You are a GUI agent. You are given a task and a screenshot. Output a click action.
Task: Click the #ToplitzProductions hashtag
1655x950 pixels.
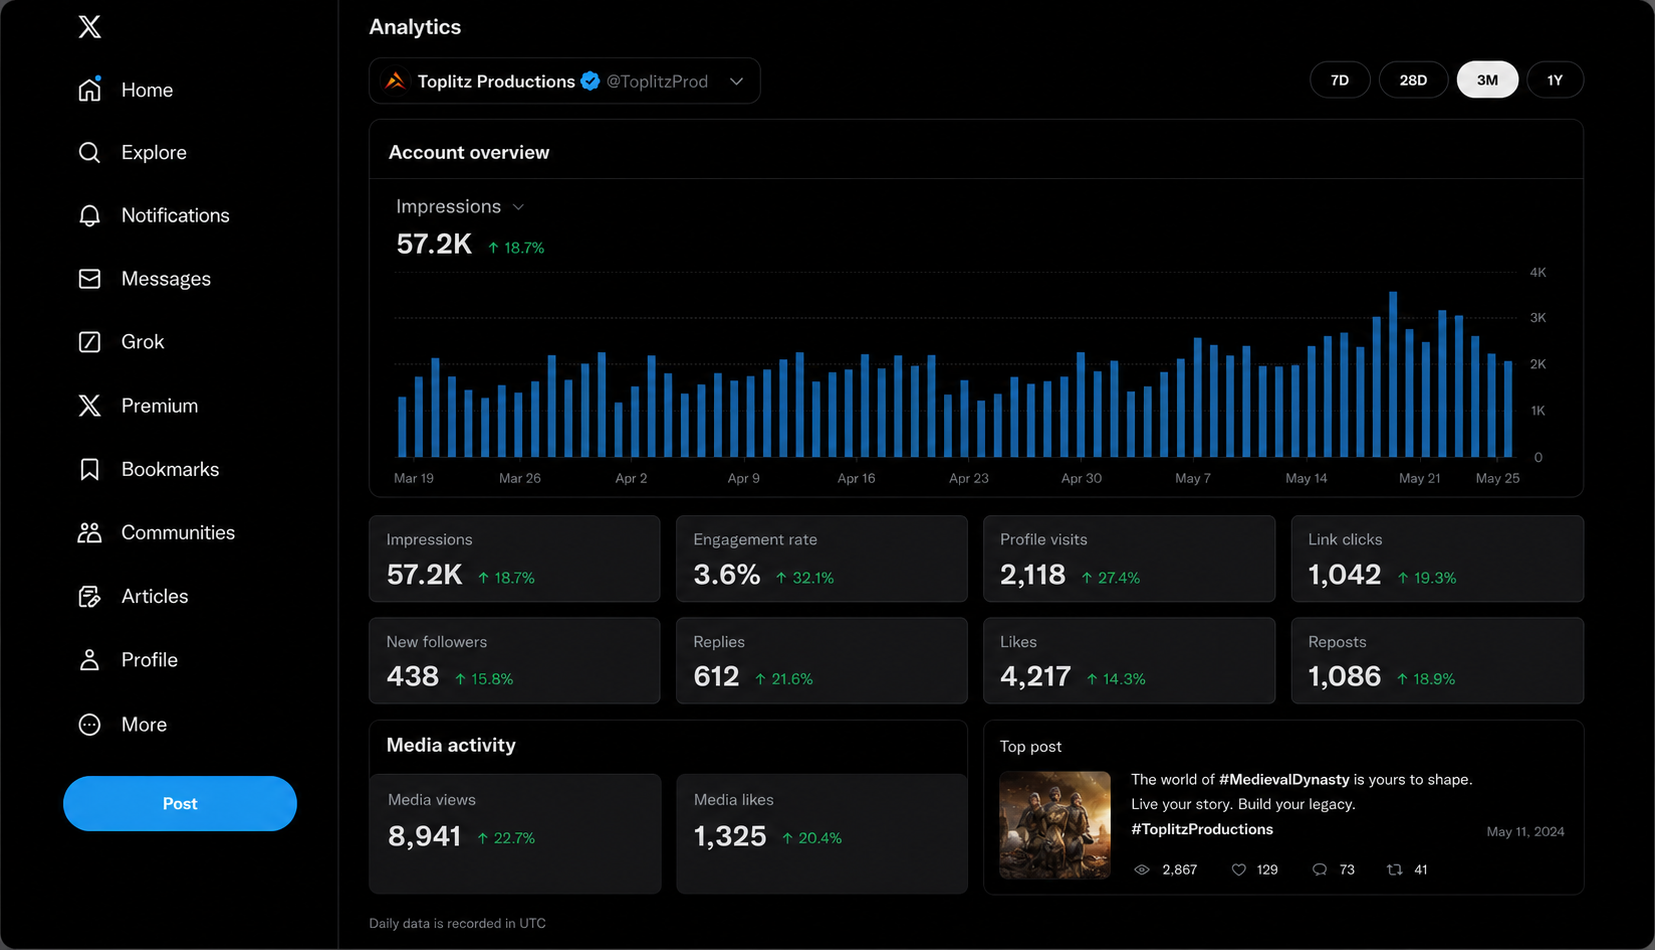[x=1202, y=829]
